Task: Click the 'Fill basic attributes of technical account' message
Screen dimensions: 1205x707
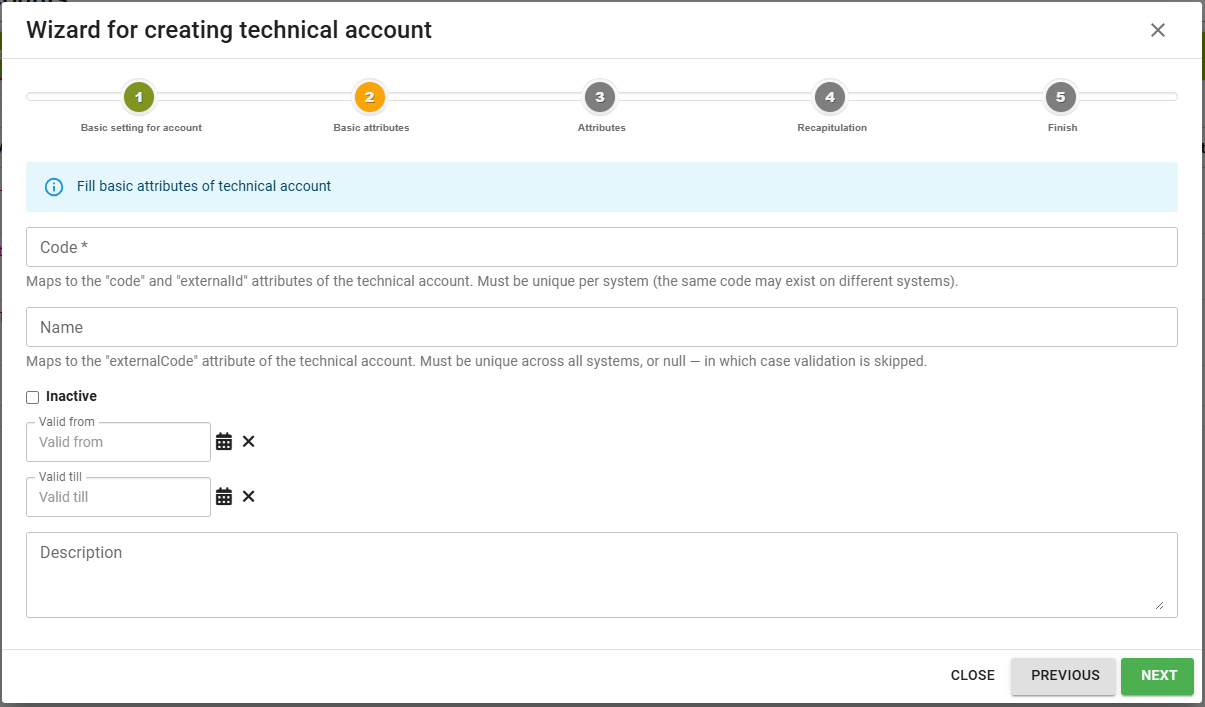Action: coord(204,186)
